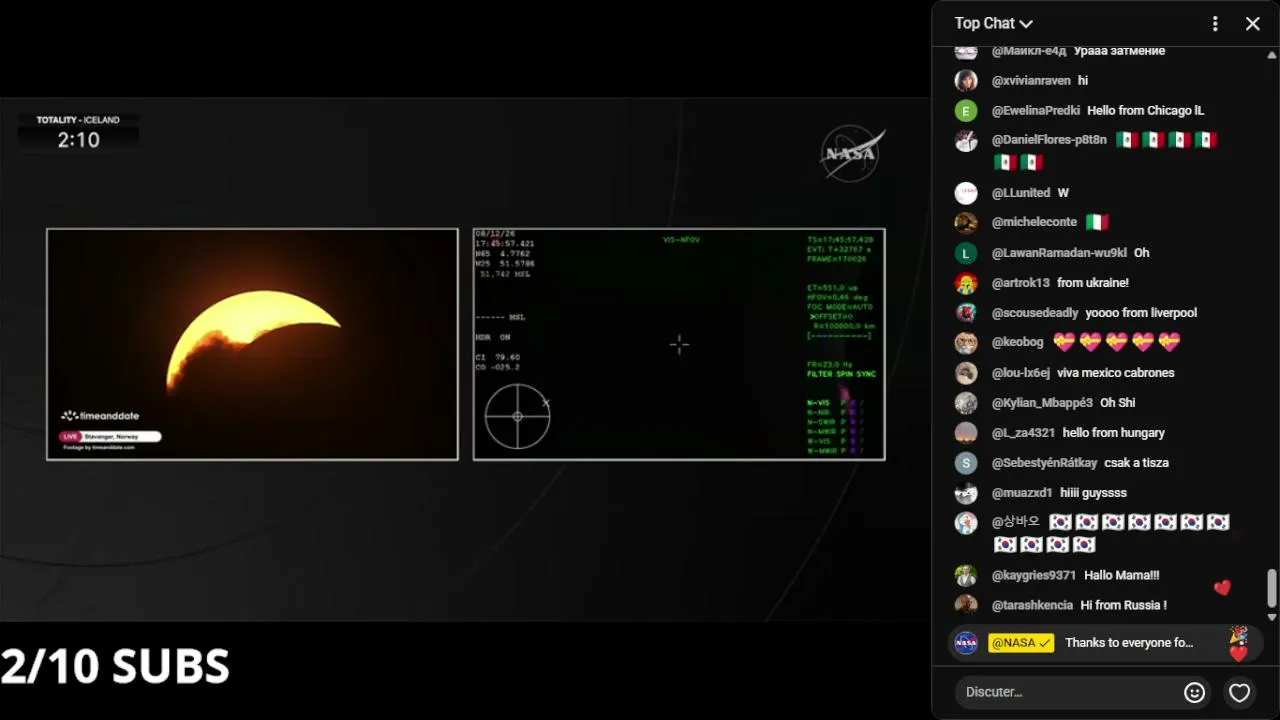Image resolution: width=1280 pixels, height=720 pixels.
Task: Close the live chat panel
Action: coord(1253,23)
